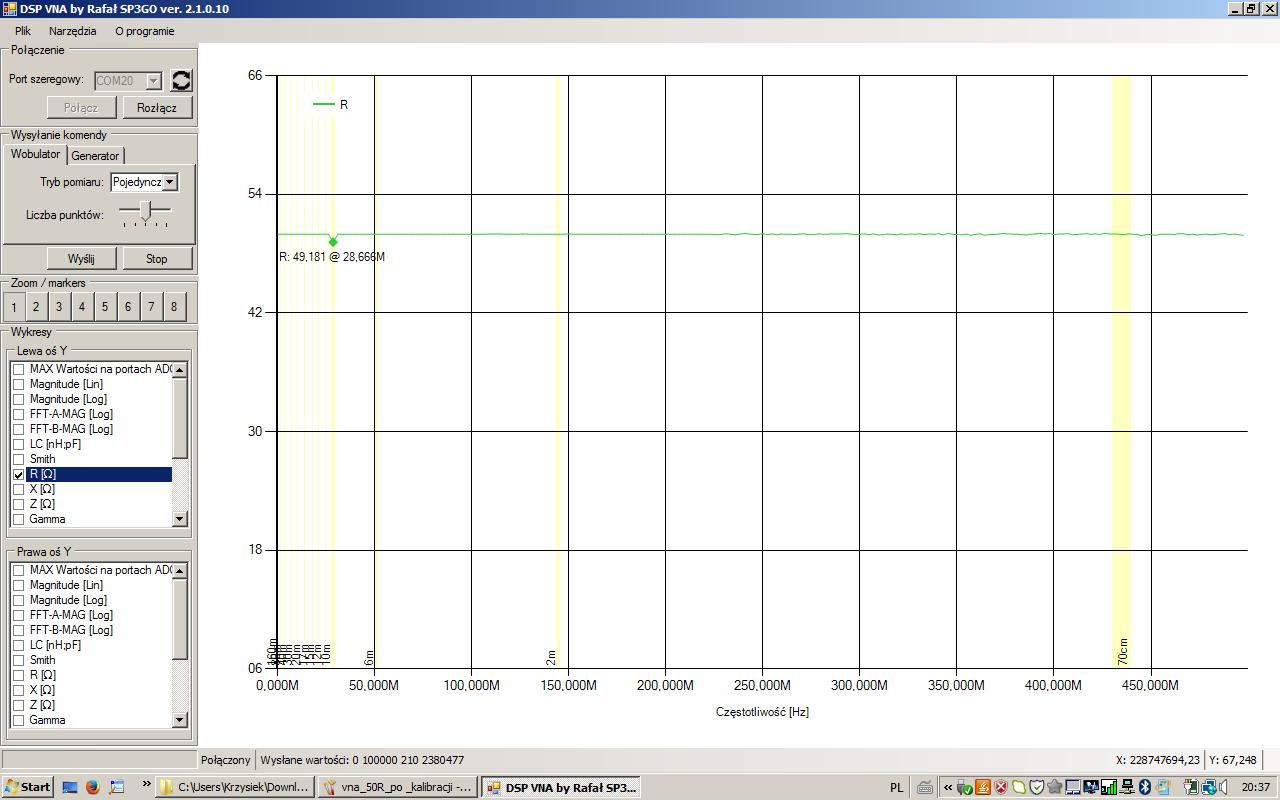
Task: Switch to the Generator tab
Action: point(95,156)
